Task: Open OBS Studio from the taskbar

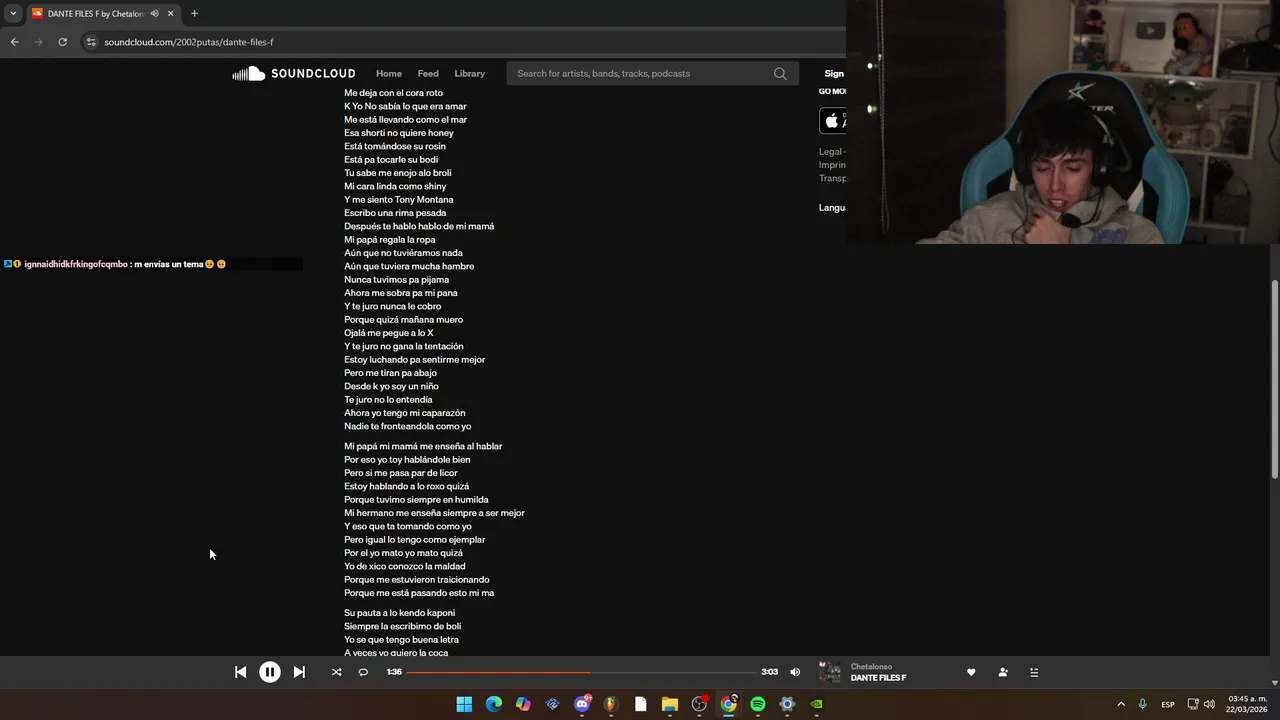Action: (699, 704)
